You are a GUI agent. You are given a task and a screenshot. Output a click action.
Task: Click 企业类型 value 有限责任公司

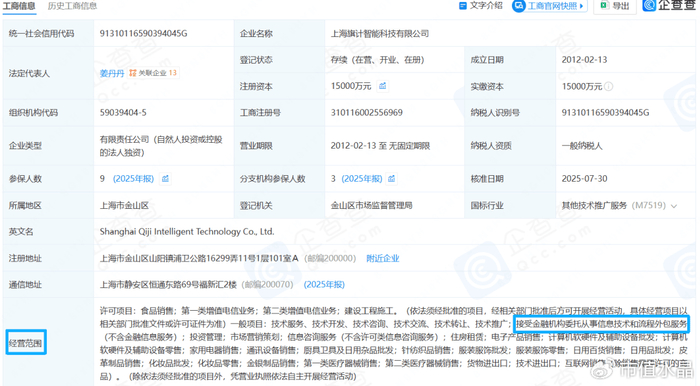tap(161, 146)
